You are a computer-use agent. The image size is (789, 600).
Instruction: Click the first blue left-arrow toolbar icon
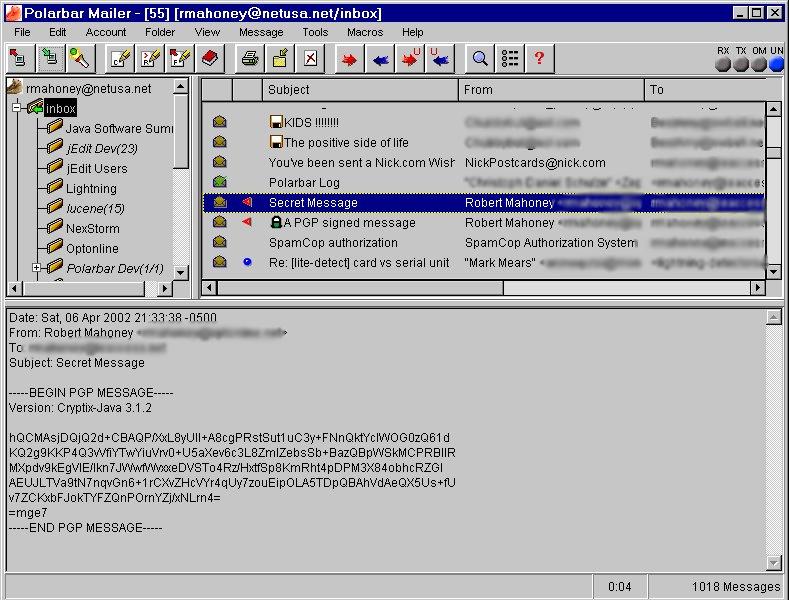380,59
